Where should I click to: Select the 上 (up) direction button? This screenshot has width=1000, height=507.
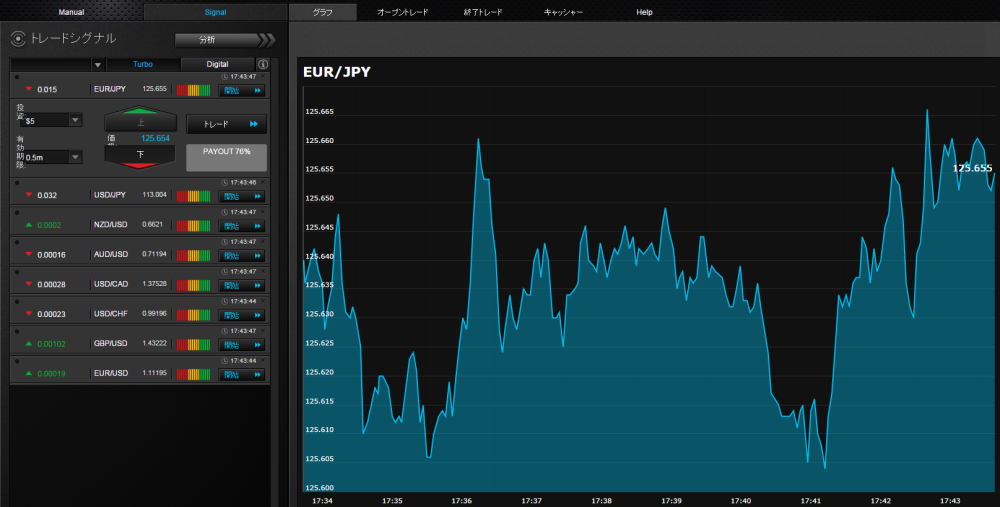click(x=140, y=119)
